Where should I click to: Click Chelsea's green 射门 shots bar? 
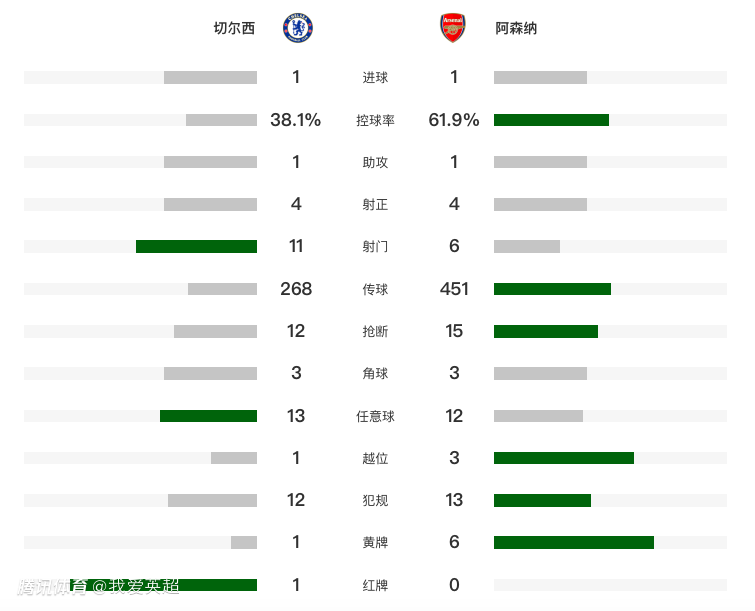point(196,246)
